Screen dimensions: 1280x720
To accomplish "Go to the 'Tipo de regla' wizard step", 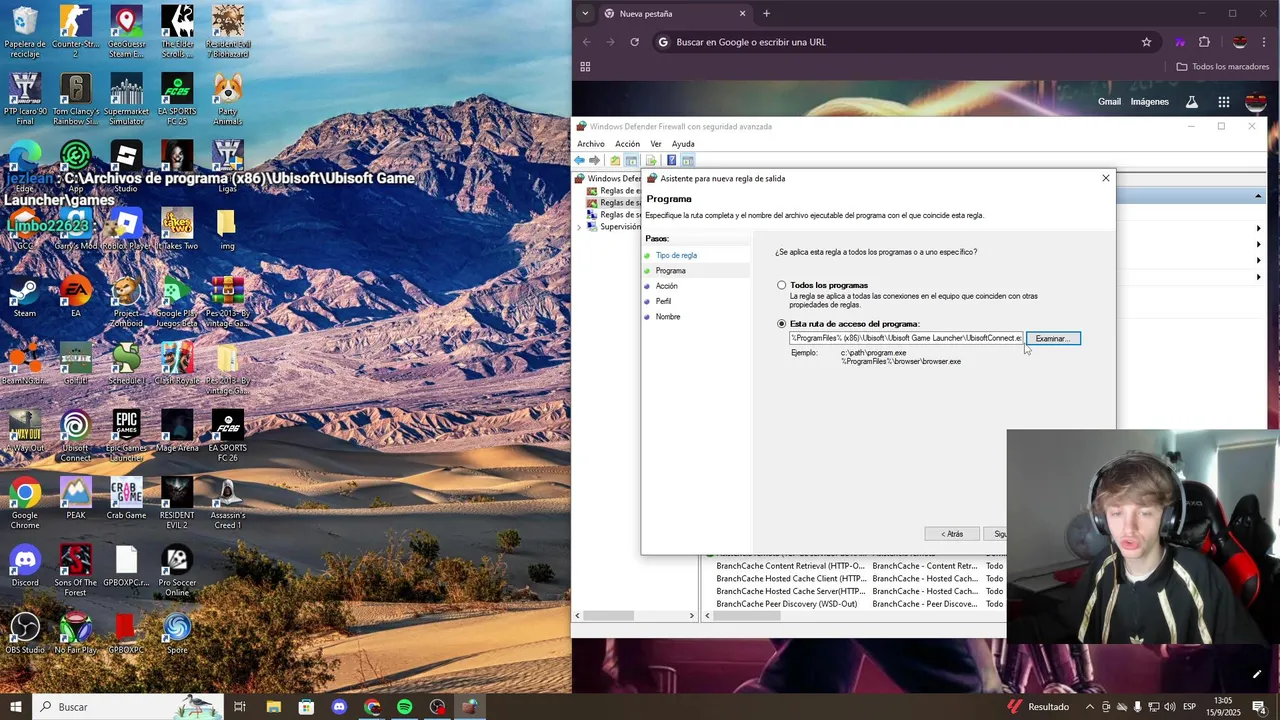I will (676, 255).
